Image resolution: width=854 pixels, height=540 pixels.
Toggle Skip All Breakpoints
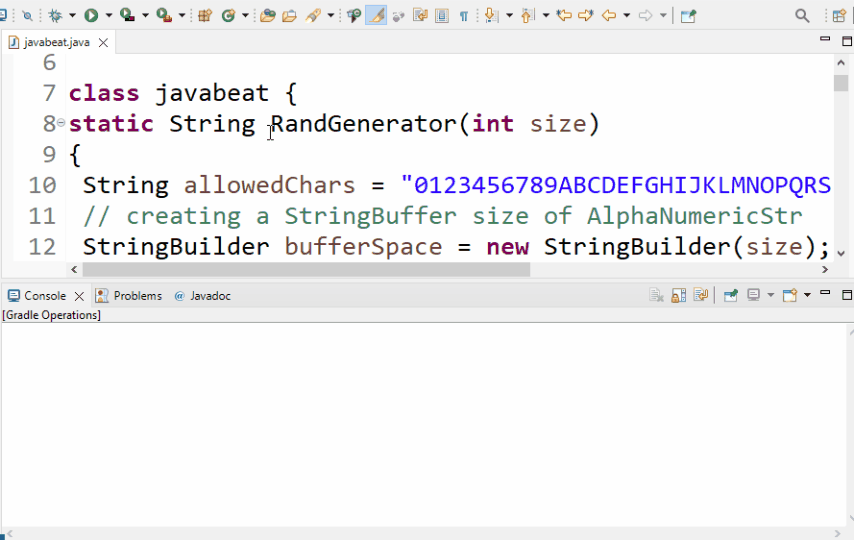27,16
